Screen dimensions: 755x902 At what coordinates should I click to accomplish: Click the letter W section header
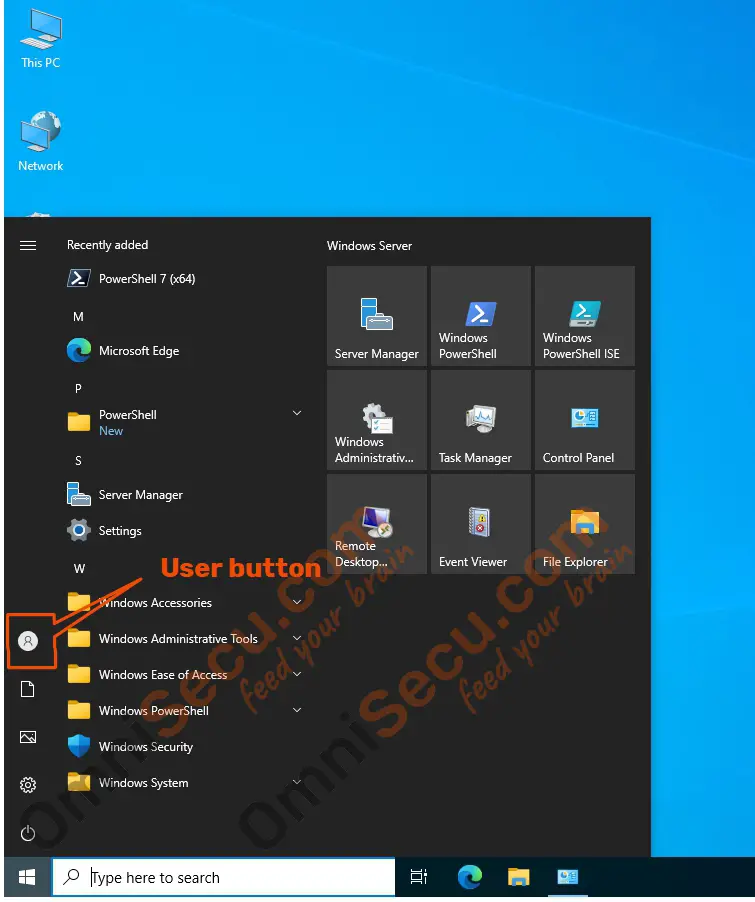point(79,569)
